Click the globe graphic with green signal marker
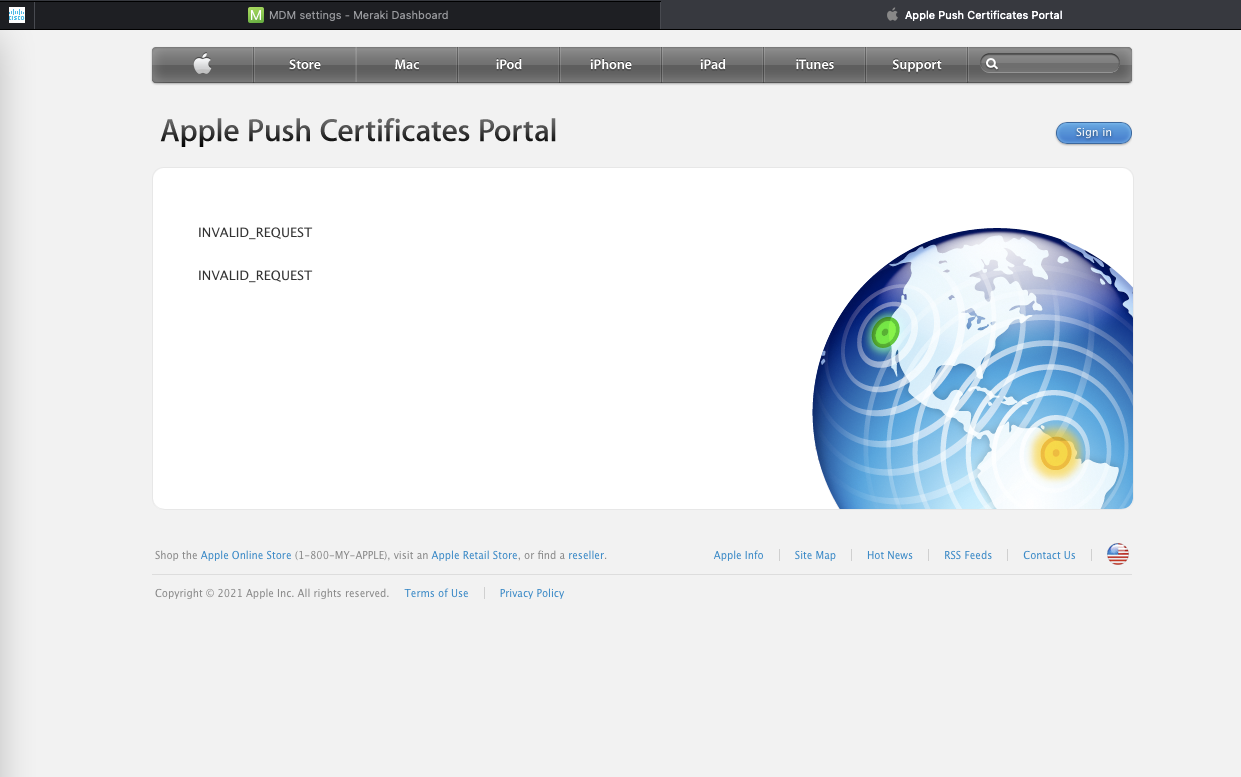The width and height of the screenshot is (1241, 777). (883, 330)
